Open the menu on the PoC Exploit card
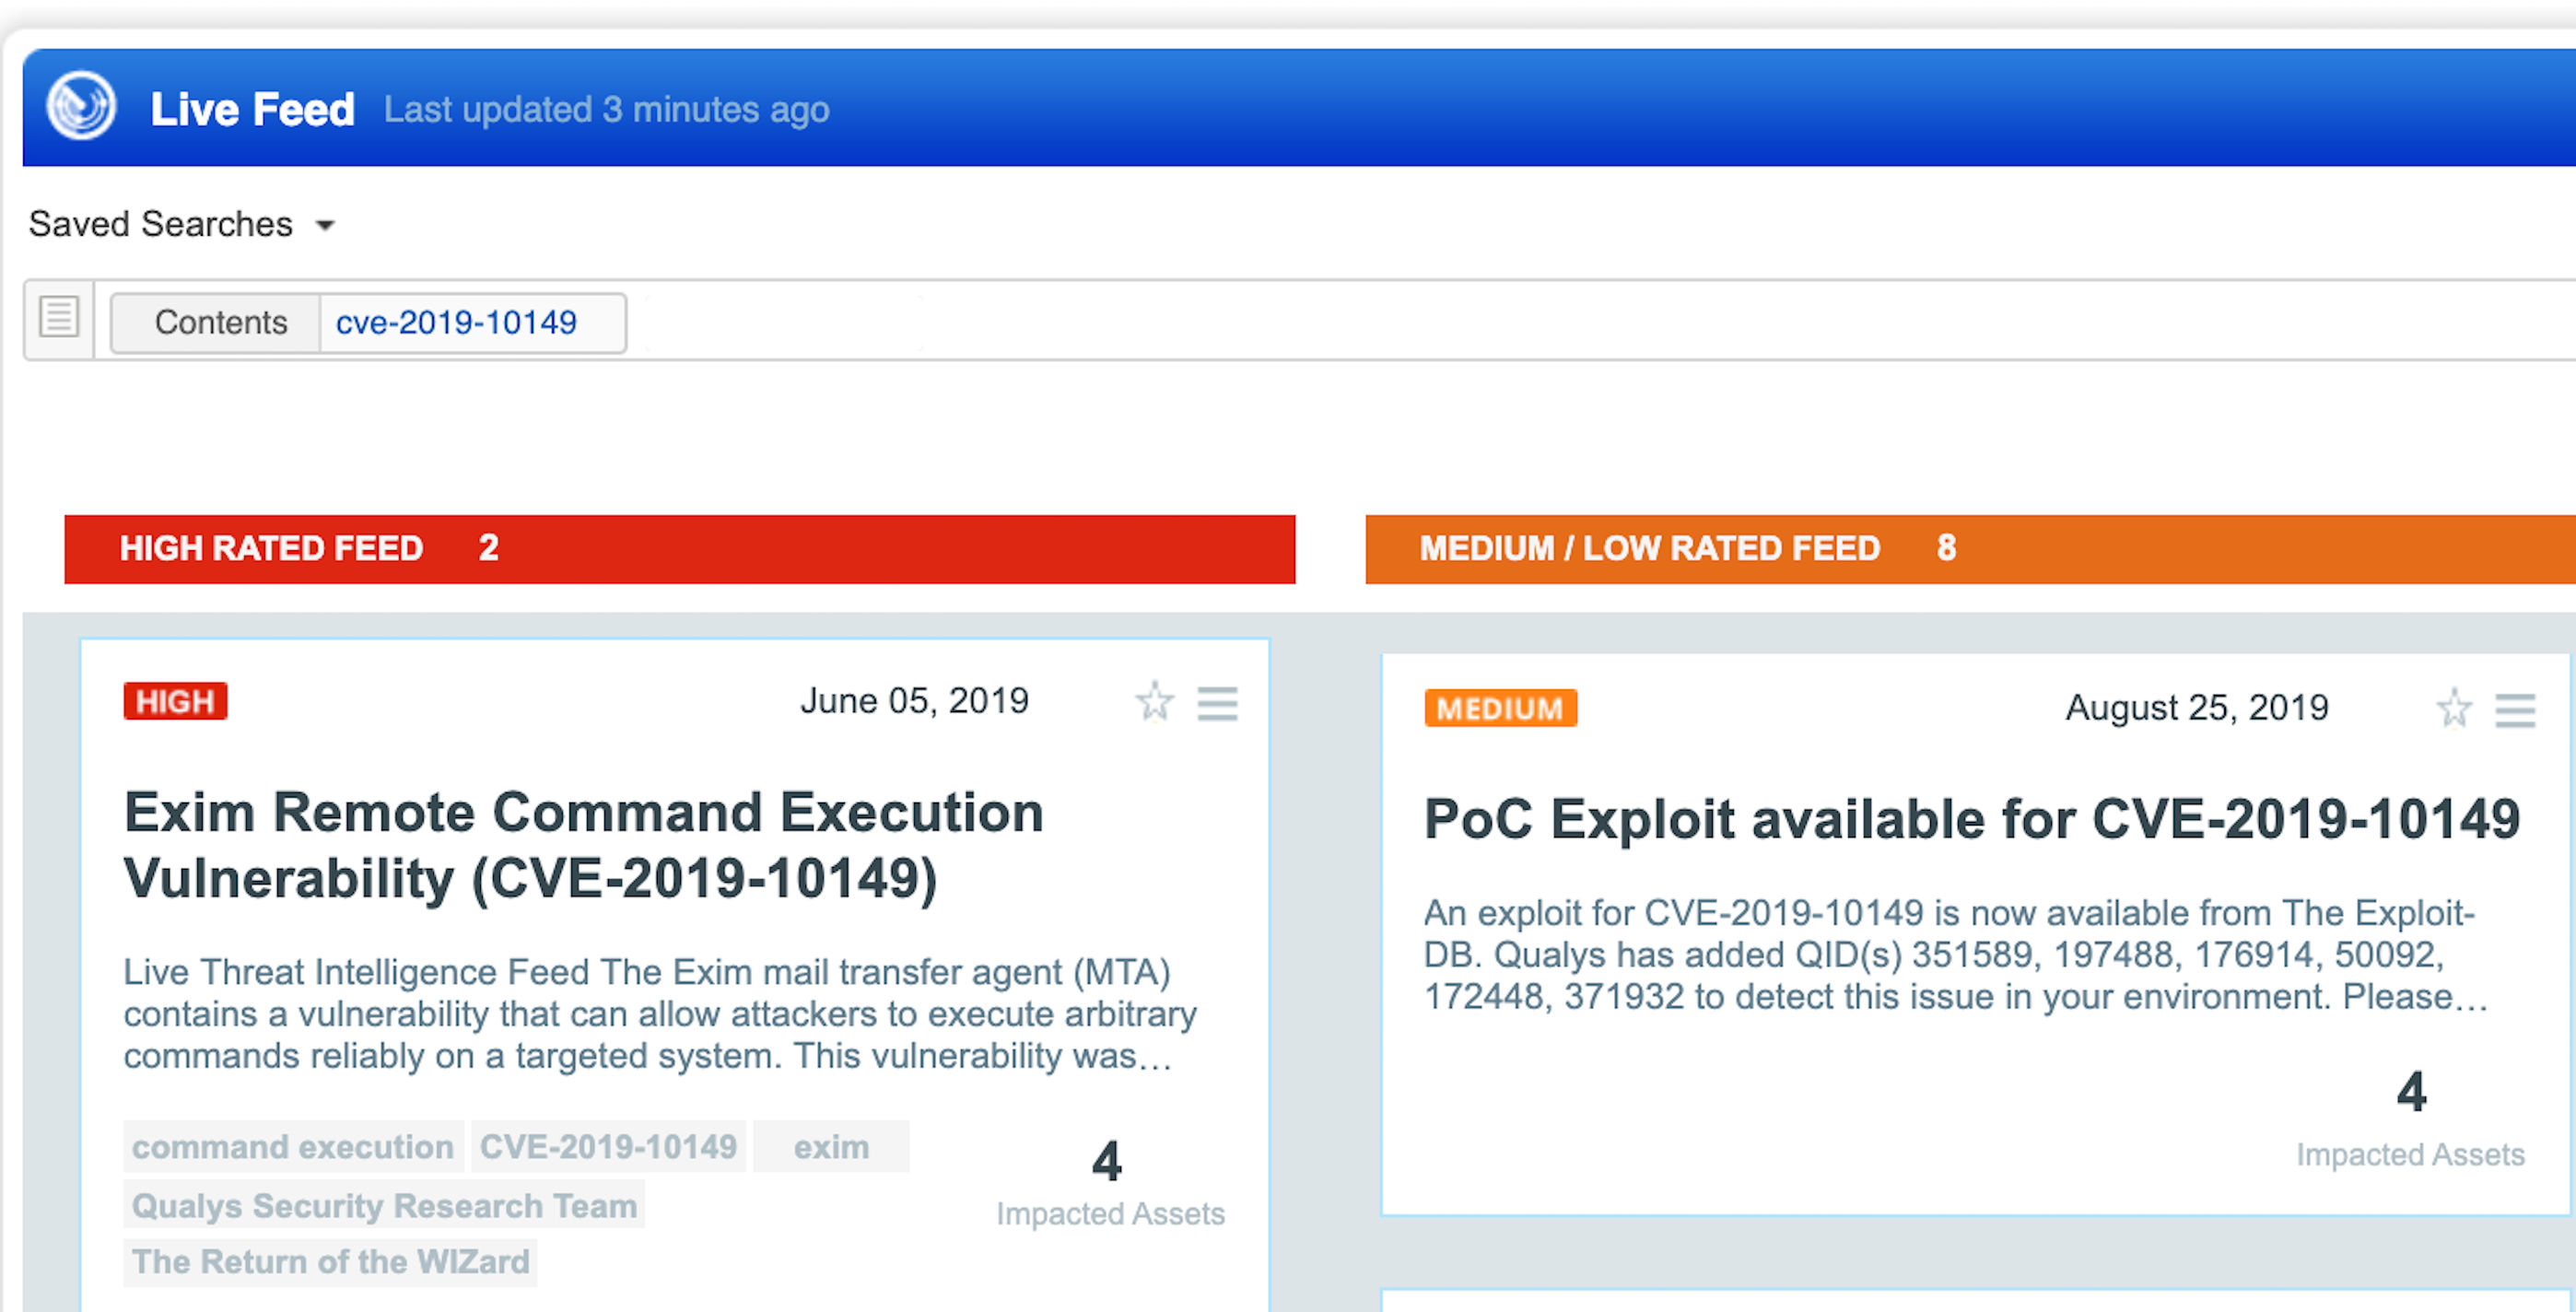The image size is (2576, 1312). [2515, 710]
